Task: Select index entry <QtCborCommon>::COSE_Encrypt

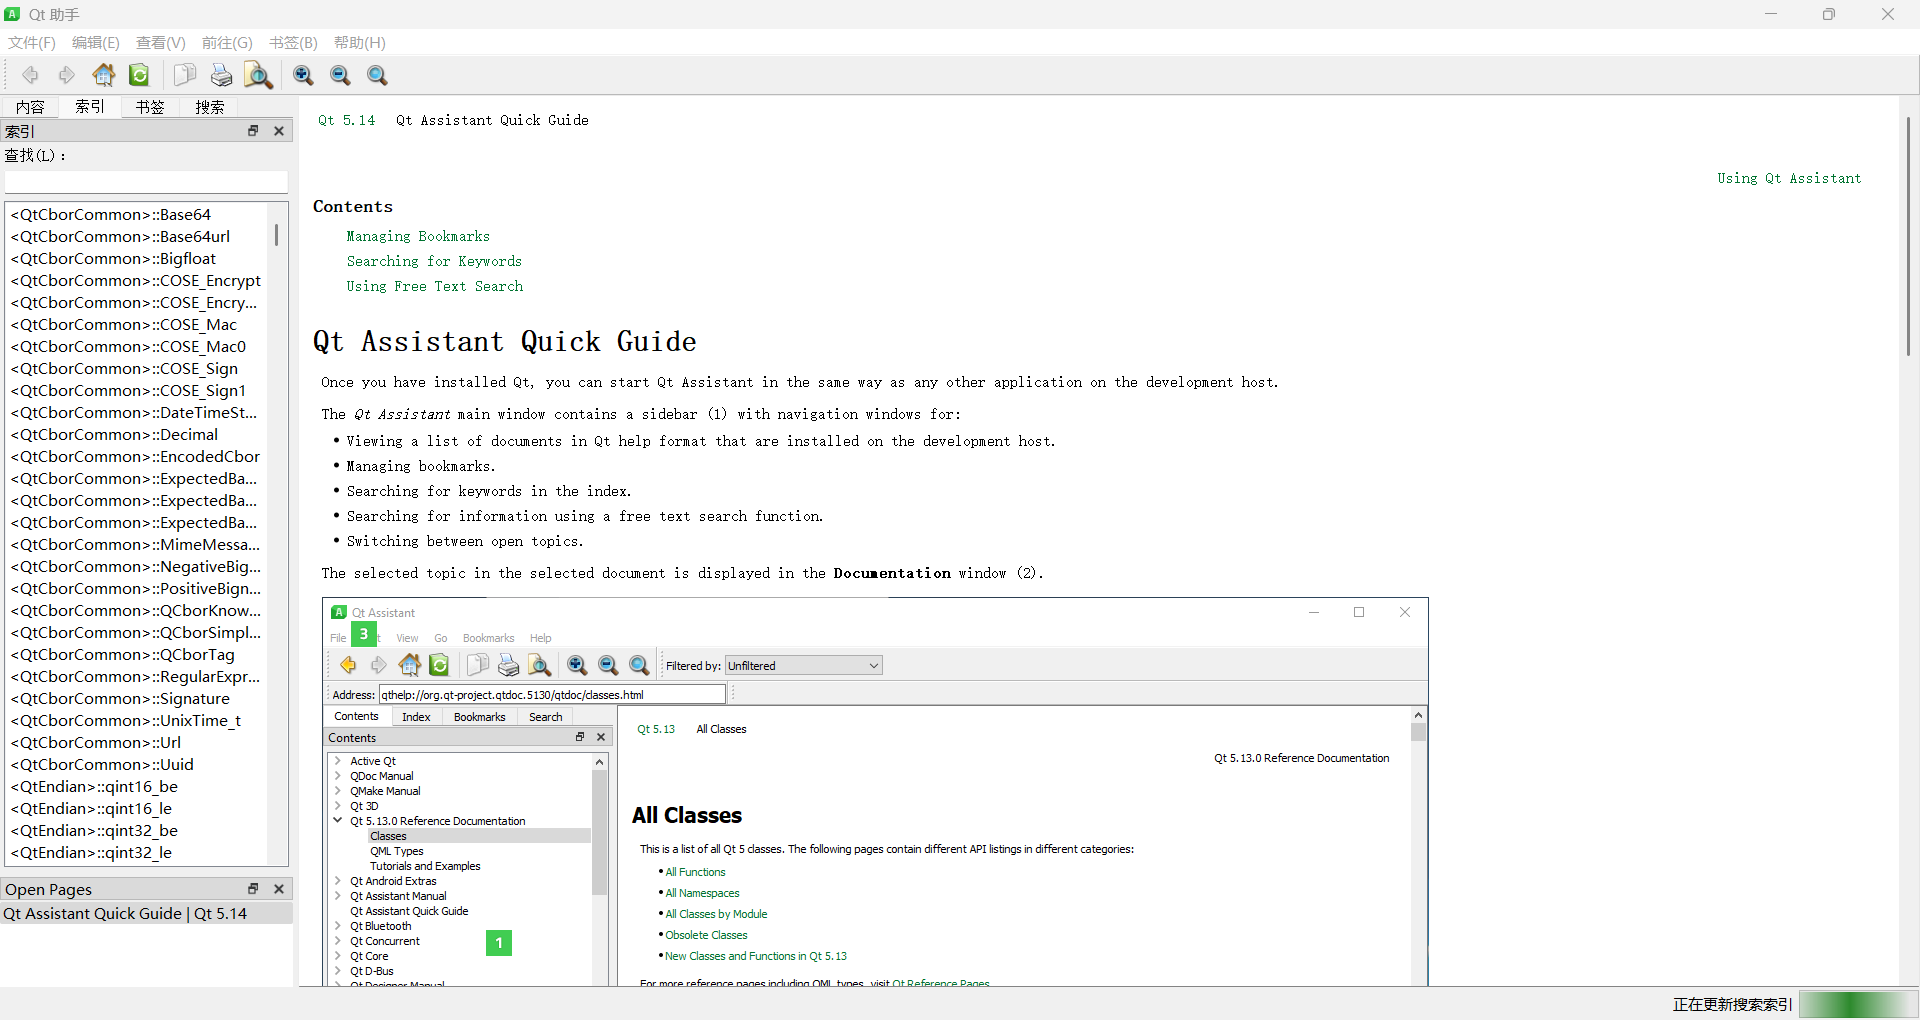Action: pyautogui.click(x=137, y=280)
